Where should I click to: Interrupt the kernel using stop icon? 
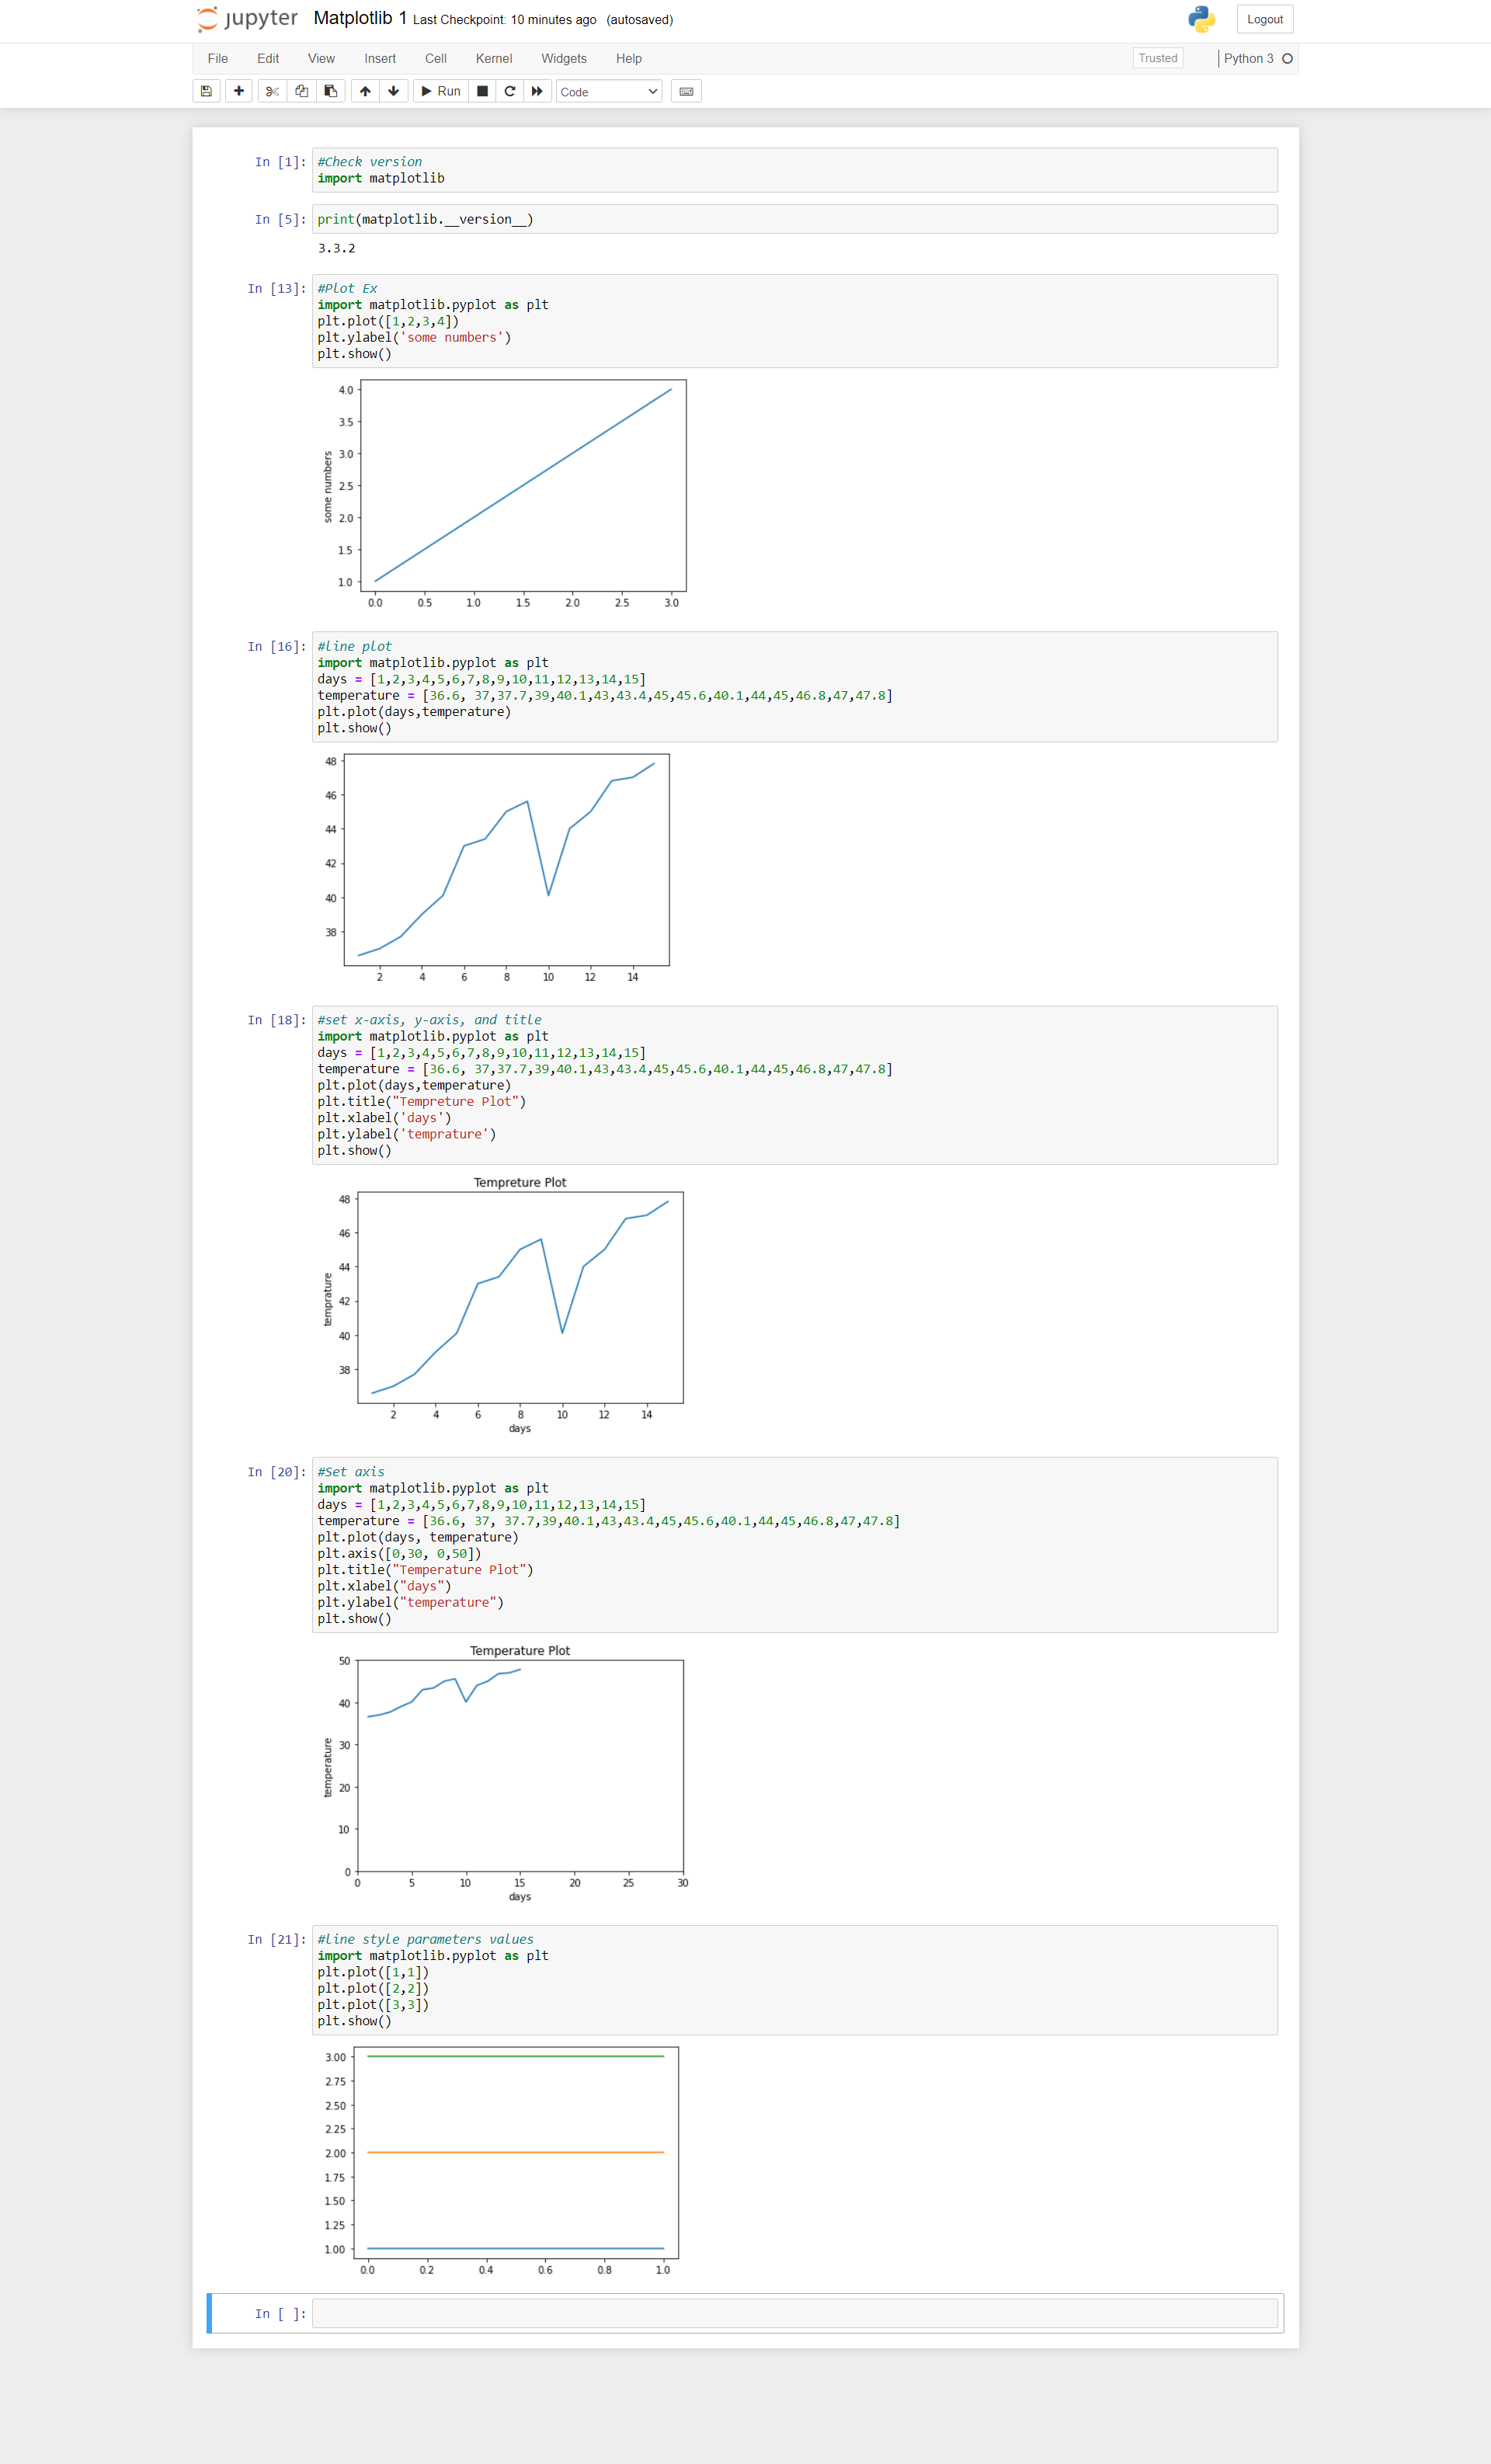482,91
